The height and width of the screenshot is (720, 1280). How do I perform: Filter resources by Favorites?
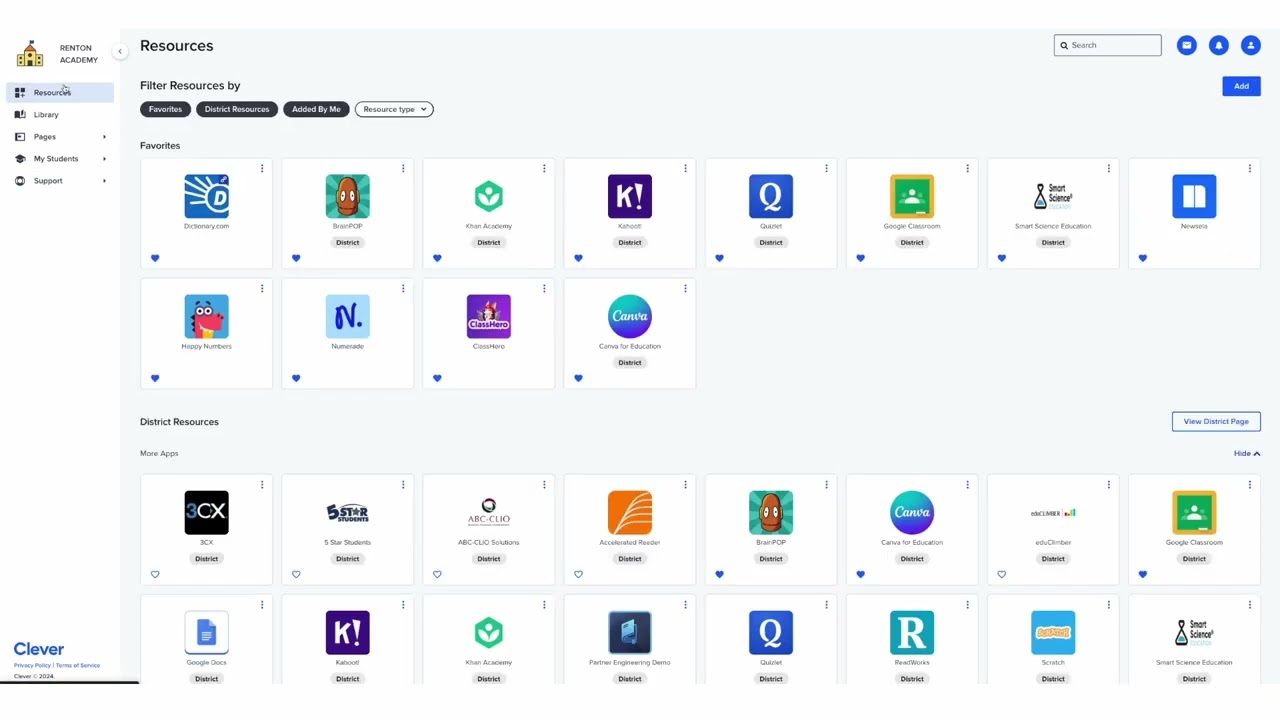166,109
